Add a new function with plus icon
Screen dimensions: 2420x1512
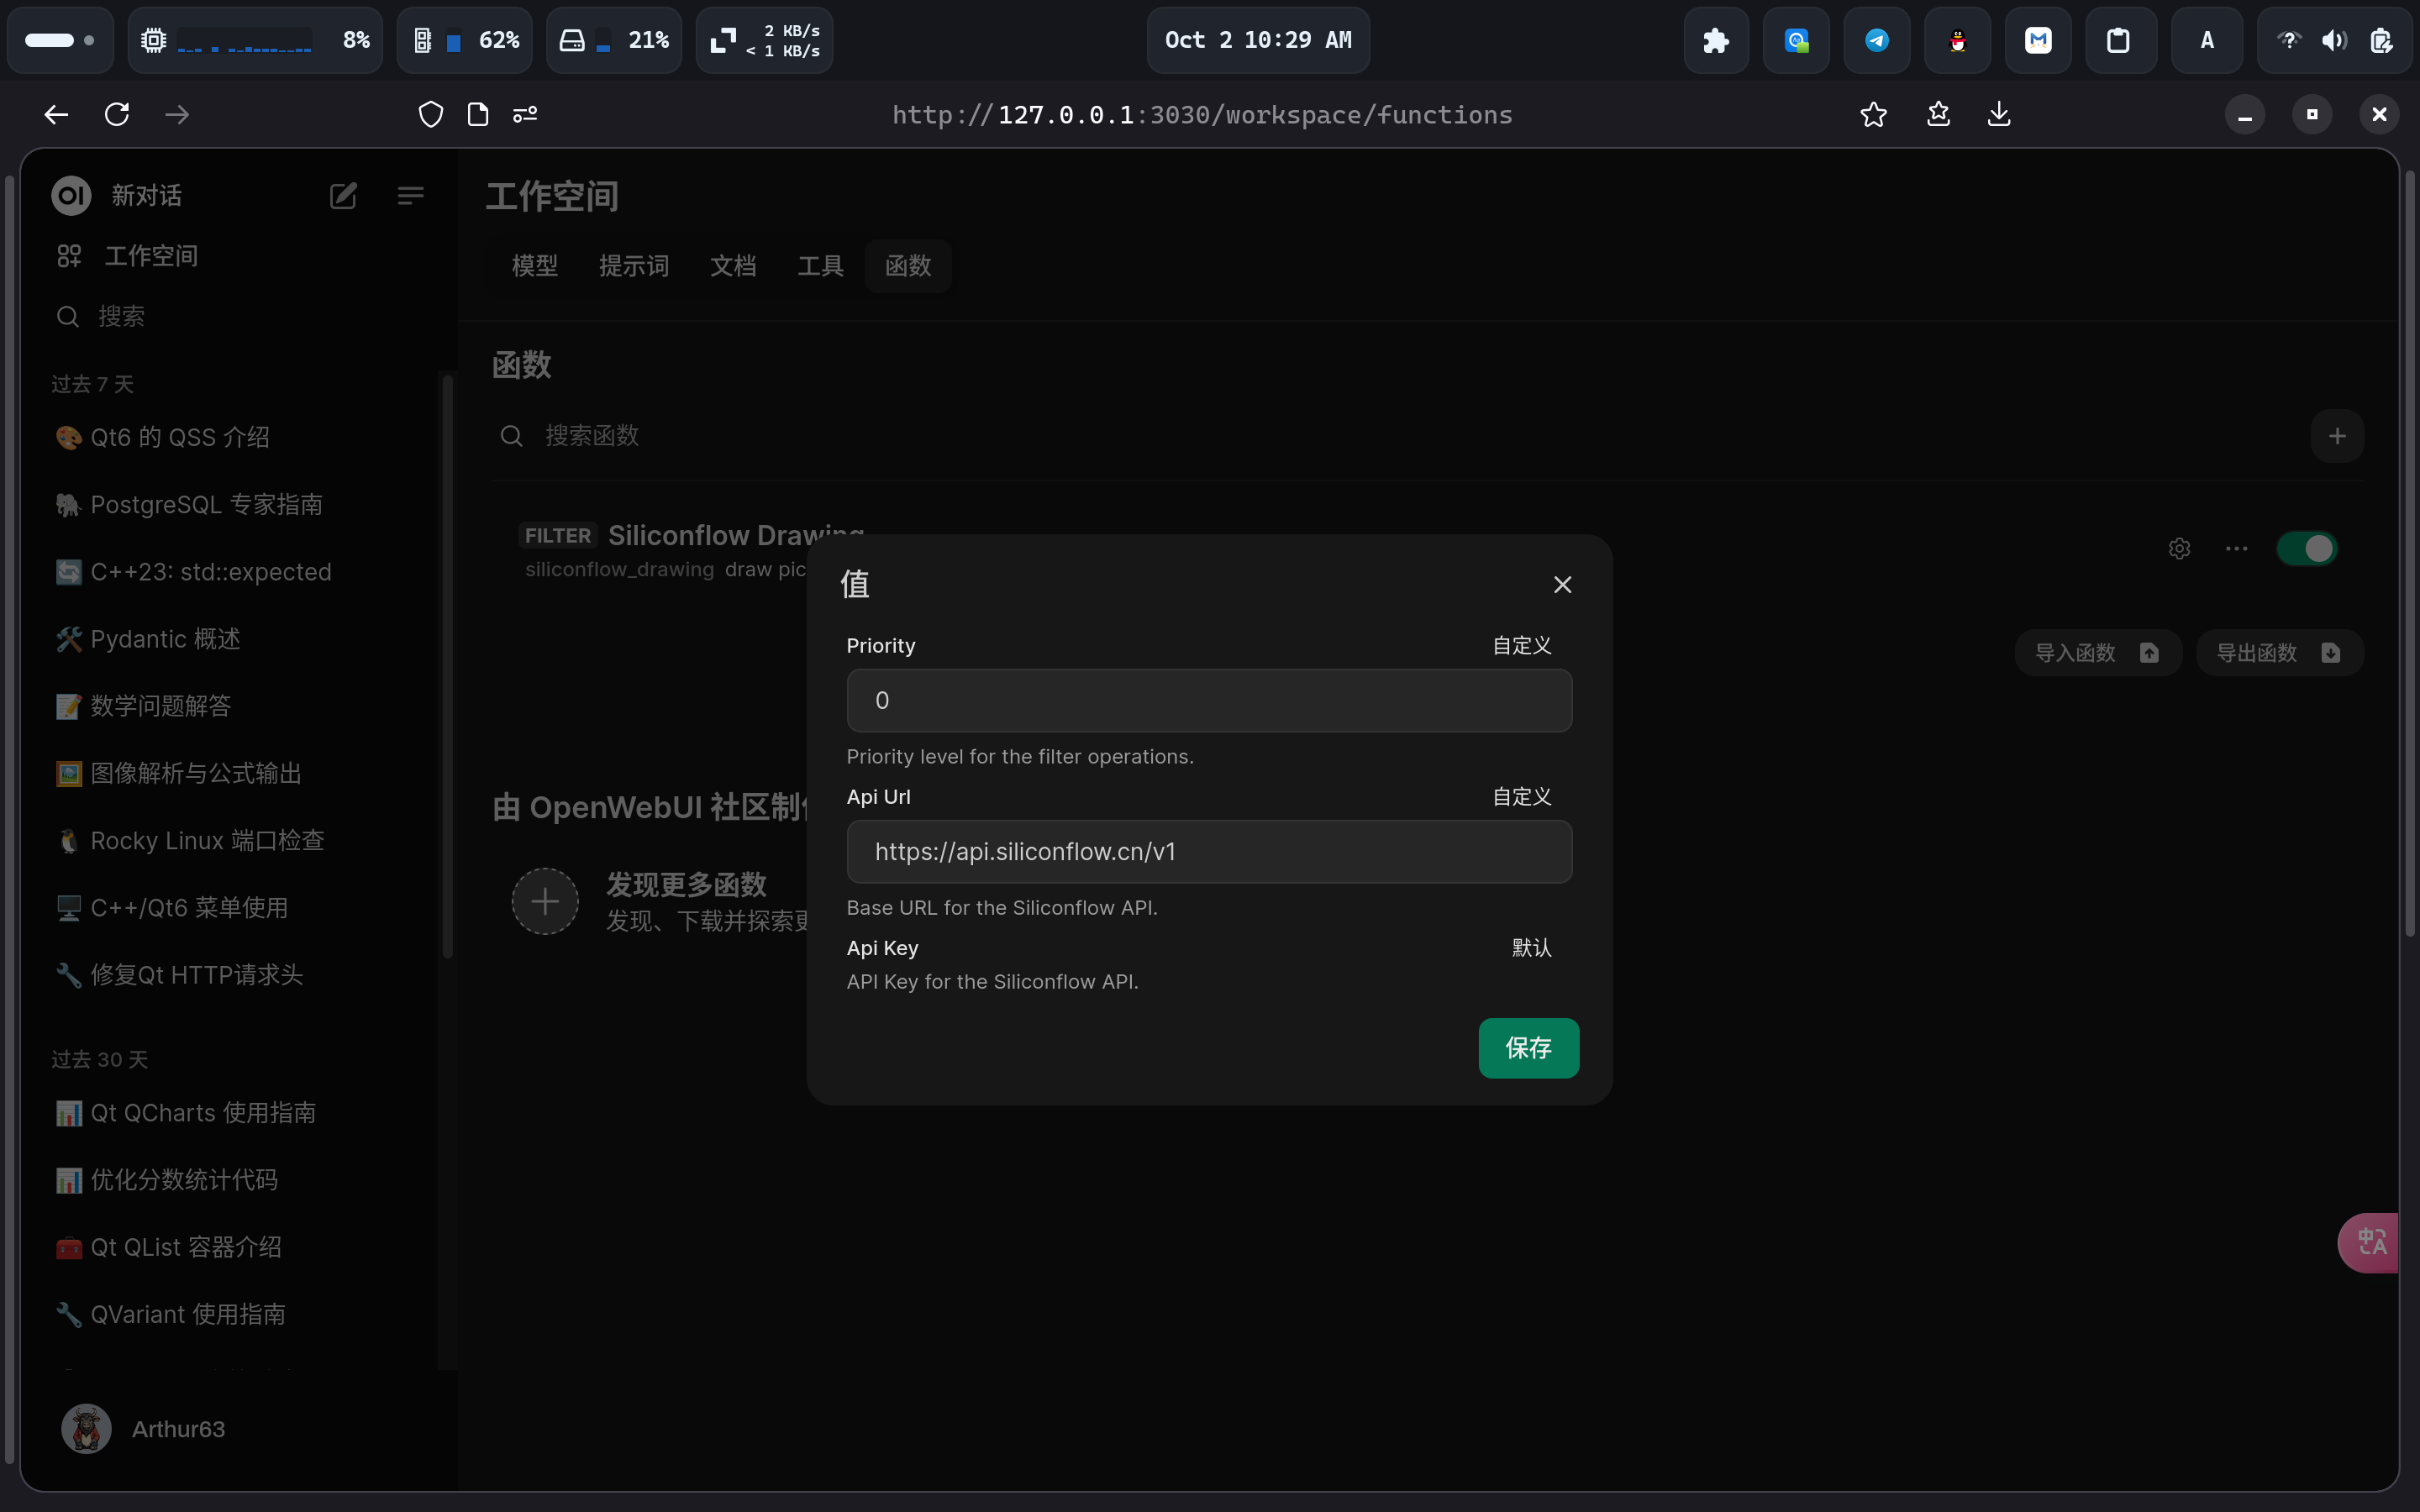(x=2337, y=436)
